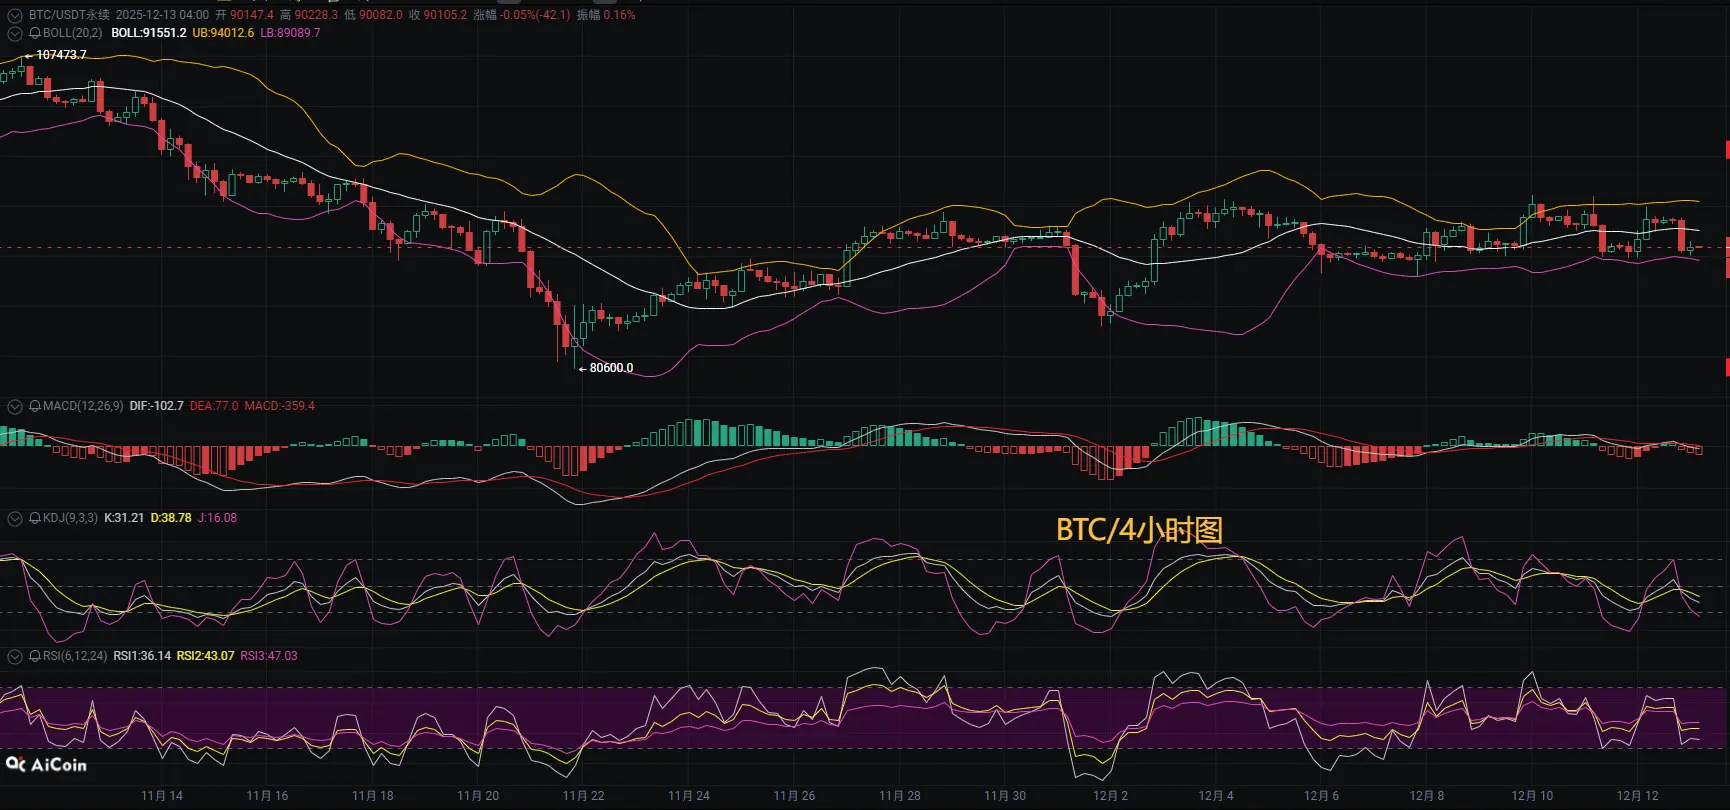Collapse the BTC/USDT main chart chevron
Image resolution: width=1730 pixels, height=810 pixels.
click(14, 15)
